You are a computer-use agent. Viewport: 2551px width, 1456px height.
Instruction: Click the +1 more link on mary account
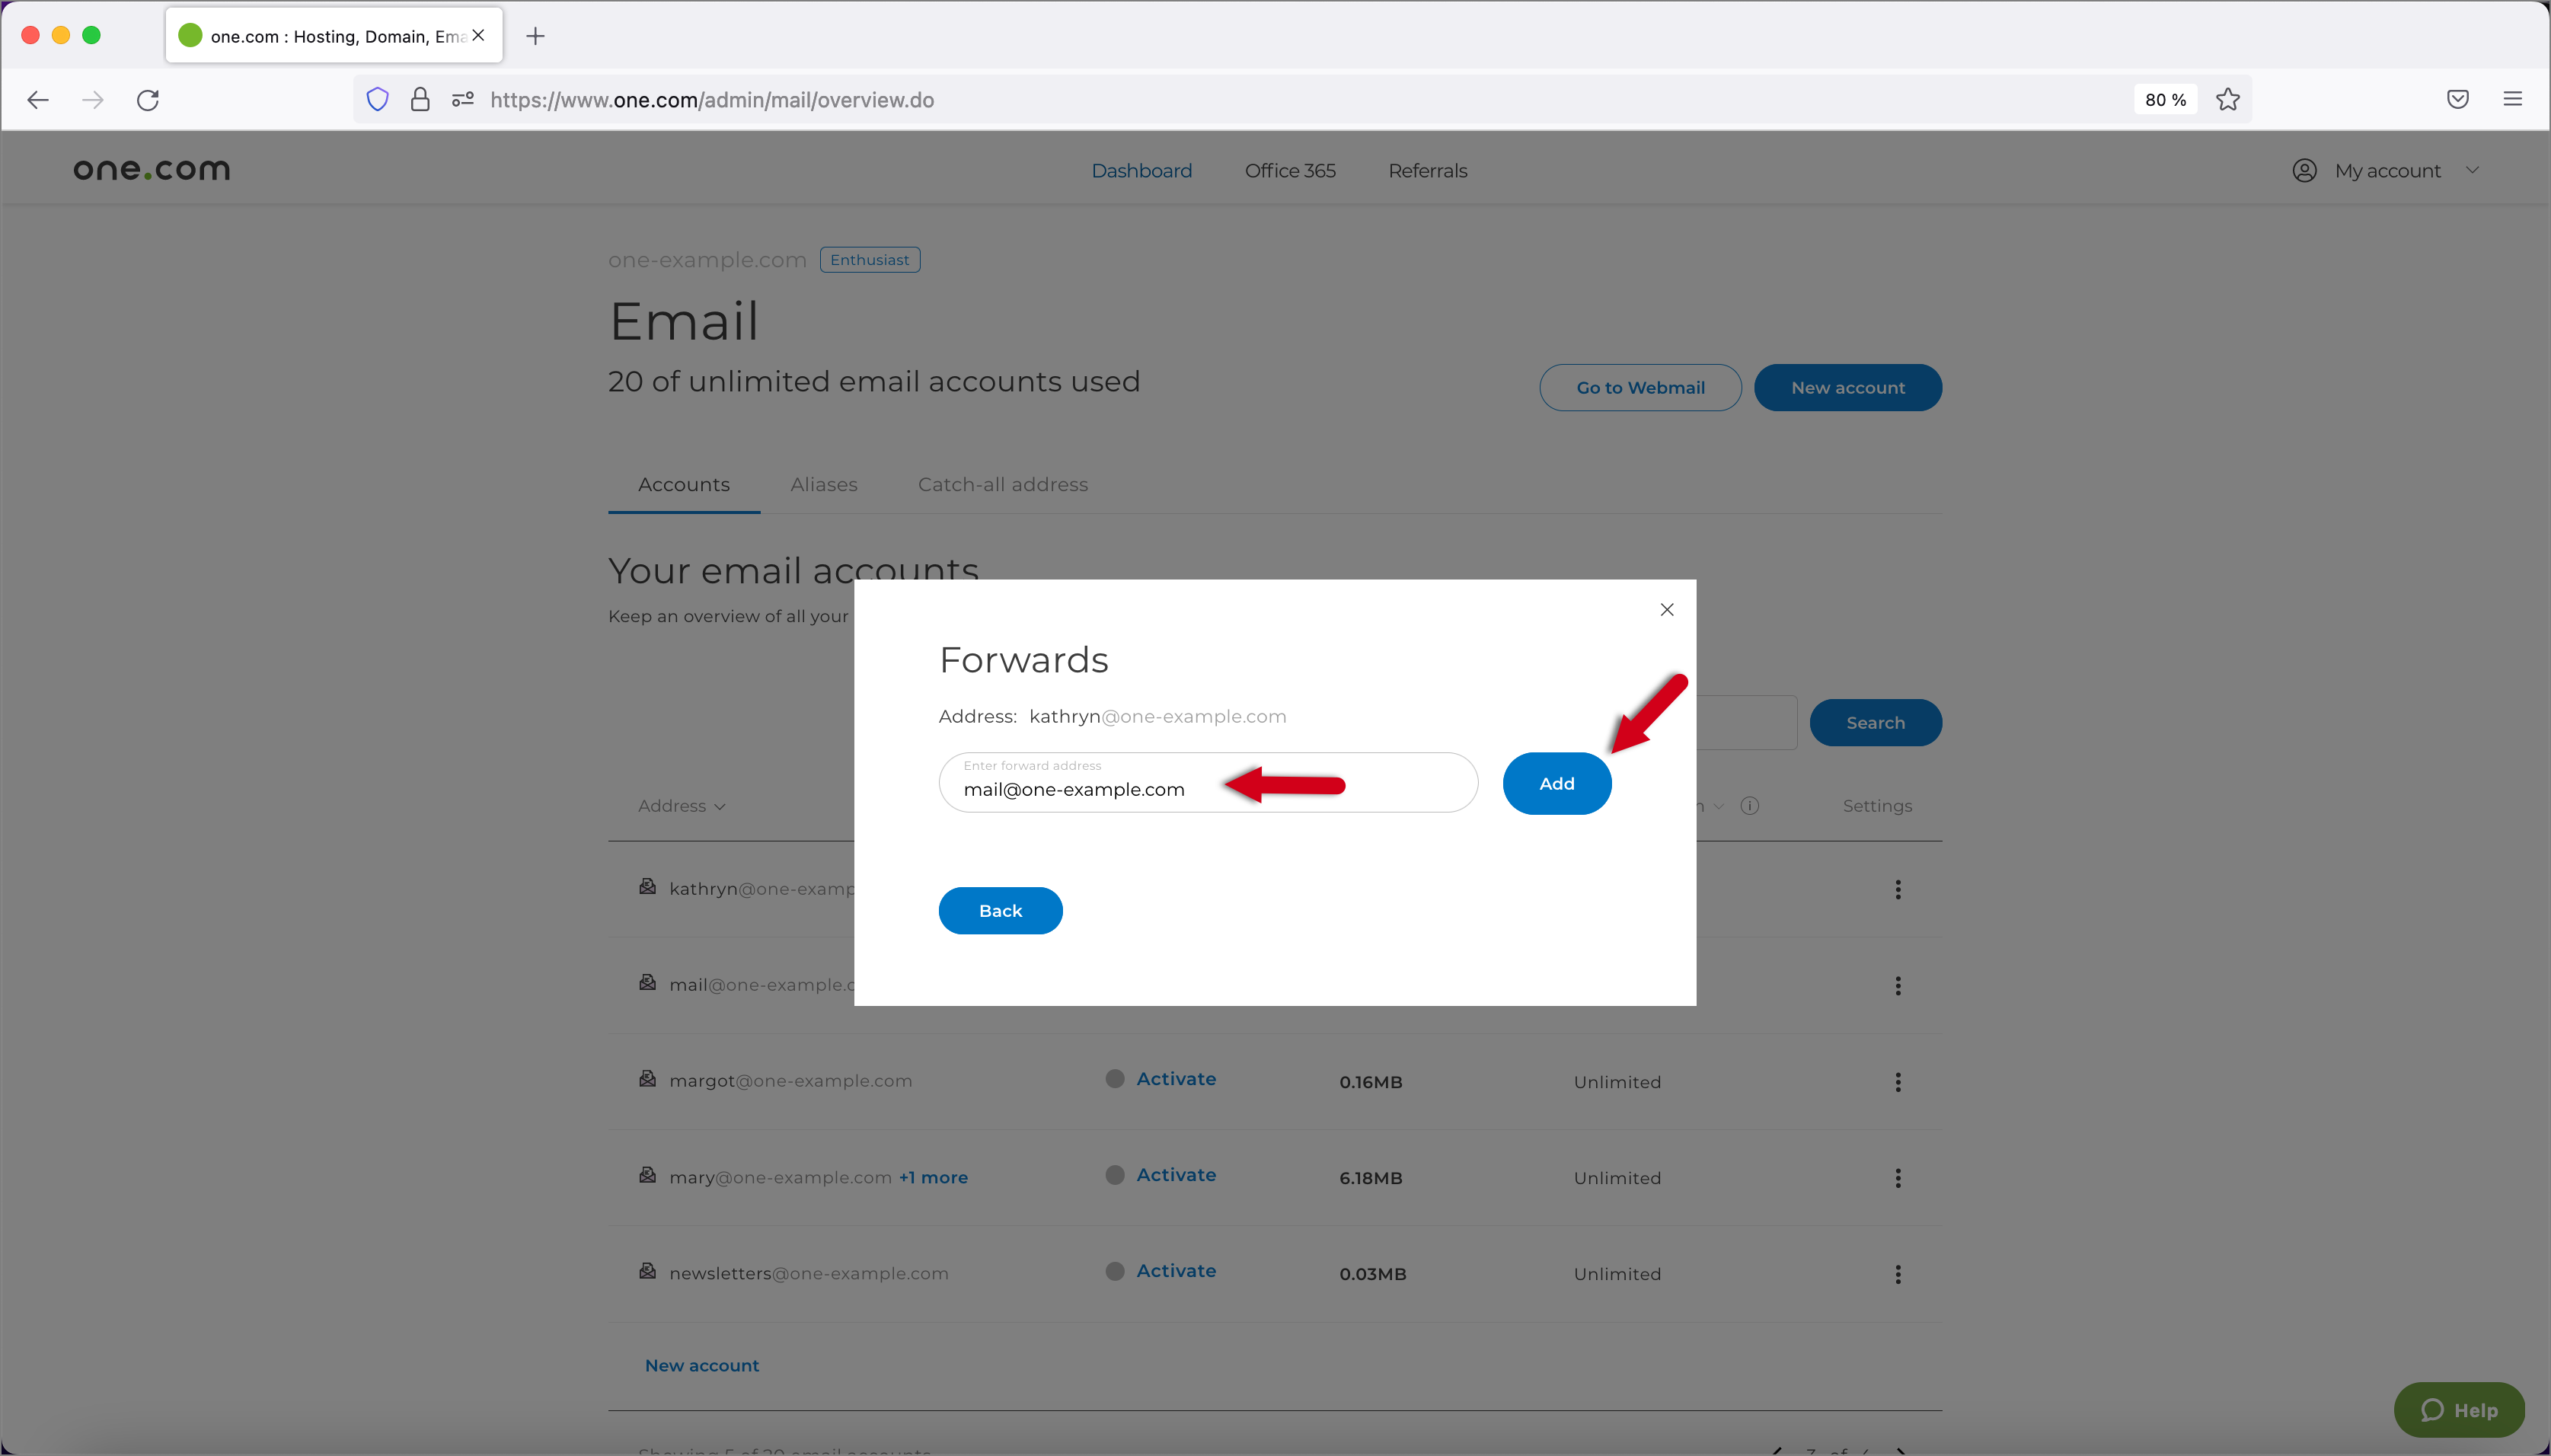coord(934,1174)
